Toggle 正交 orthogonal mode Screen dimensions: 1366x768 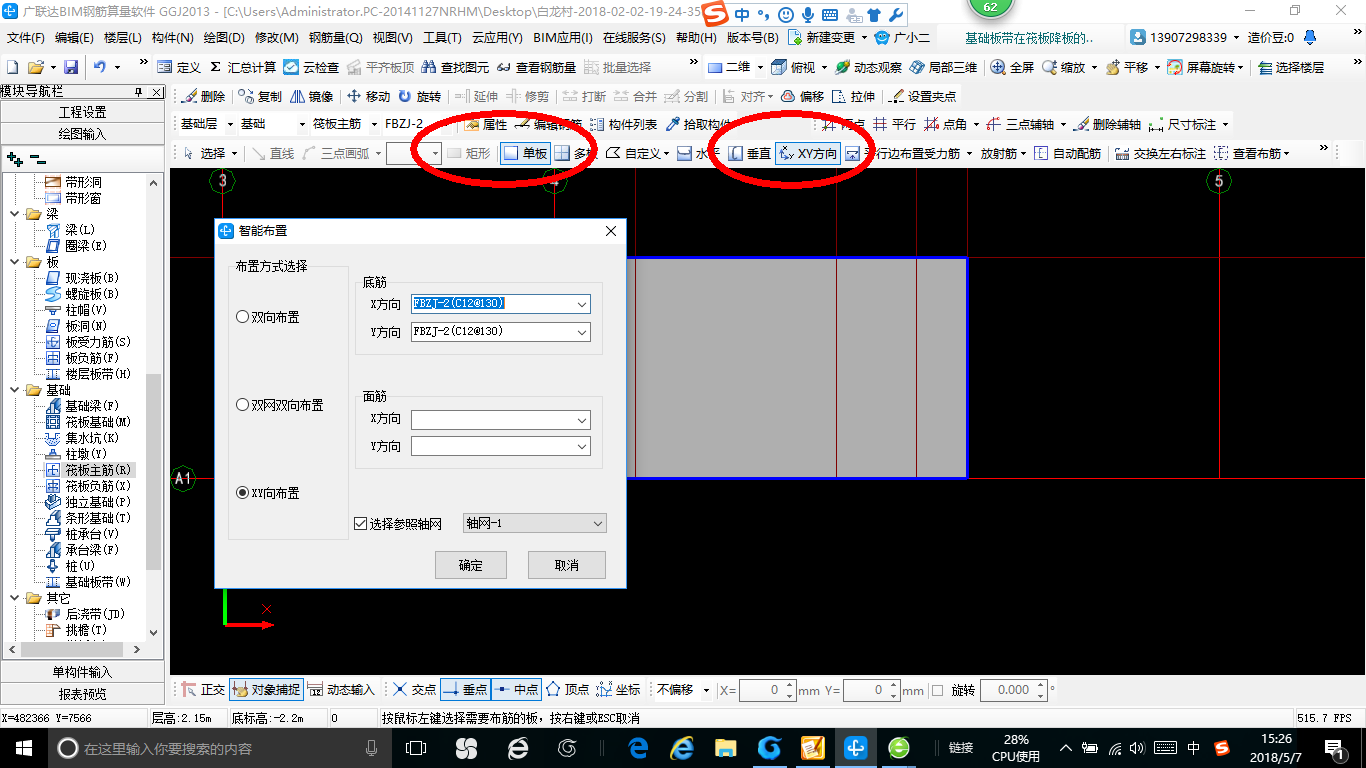pos(203,689)
